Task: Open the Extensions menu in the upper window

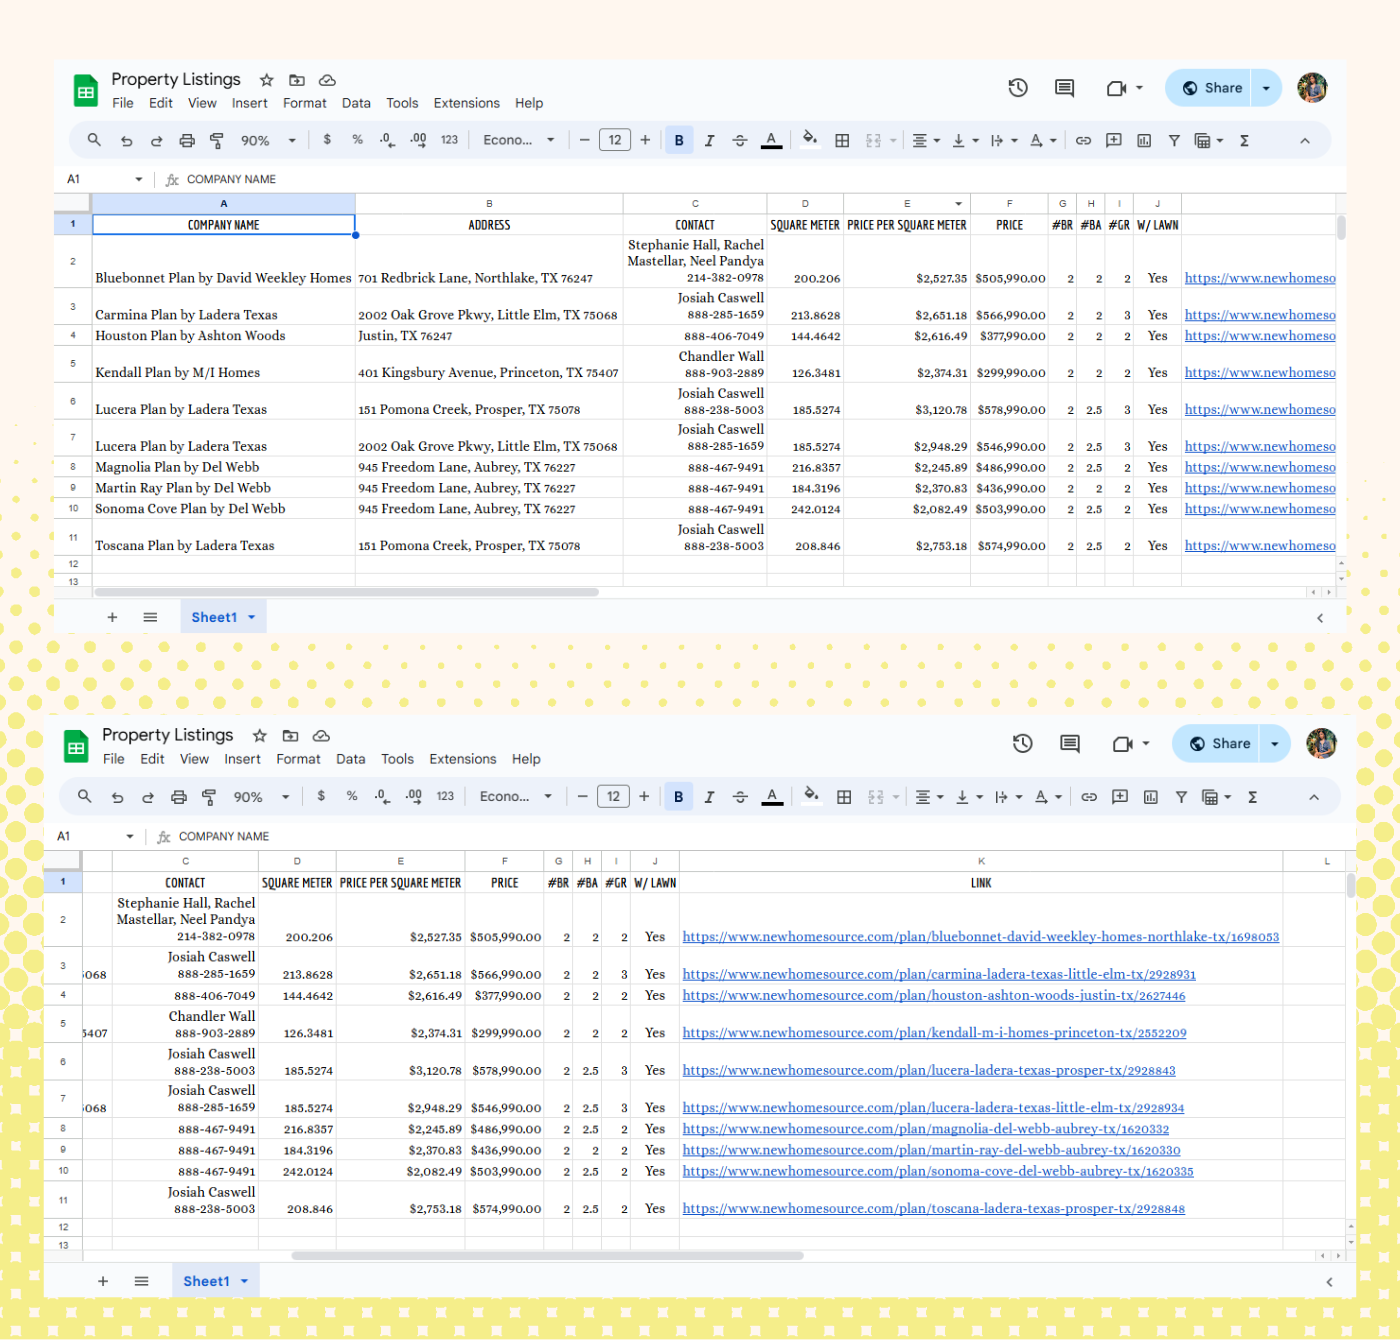Action: [x=466, y=103]
